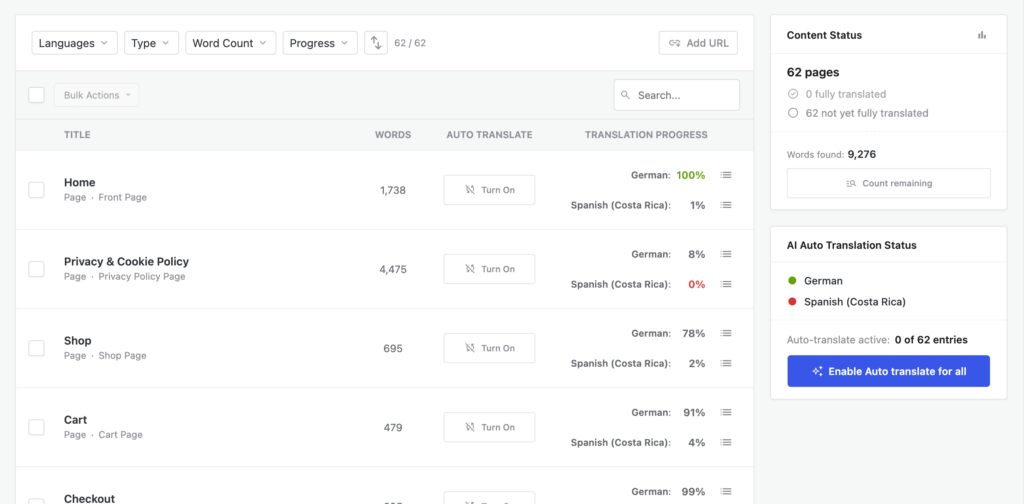Viewport: 1024px width, 504px height.
Task: Open the Type filter dropdown
Action: click(x=152, y=43)
